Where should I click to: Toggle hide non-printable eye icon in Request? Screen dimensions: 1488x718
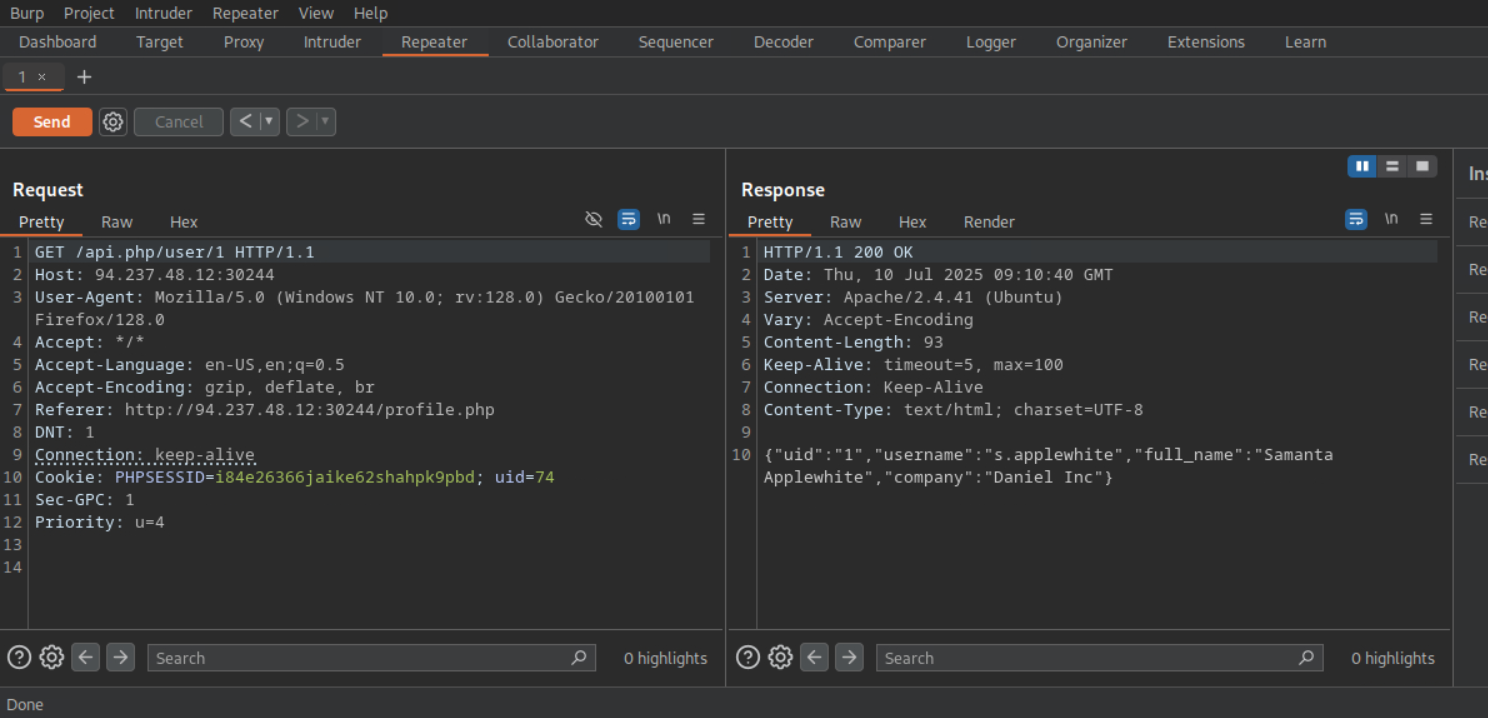(x=594, y=219)
